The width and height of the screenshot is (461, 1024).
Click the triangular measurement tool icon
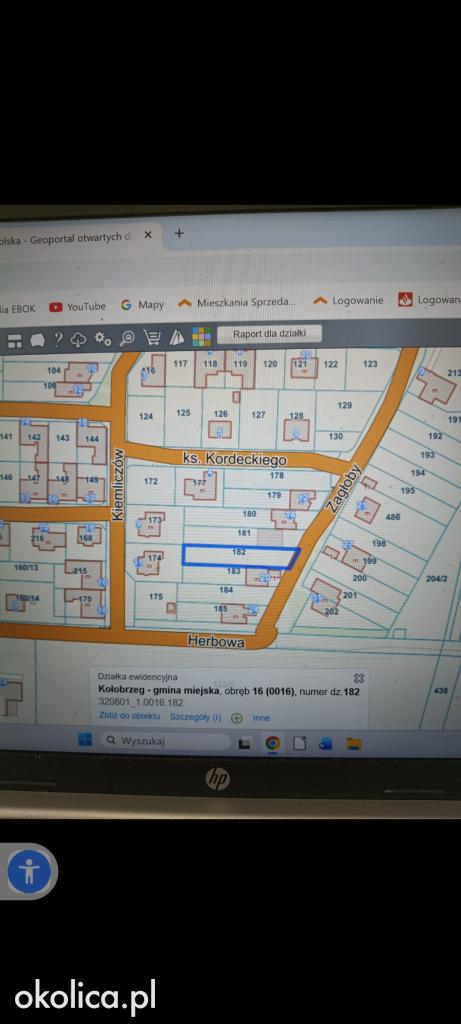point(176,338)
